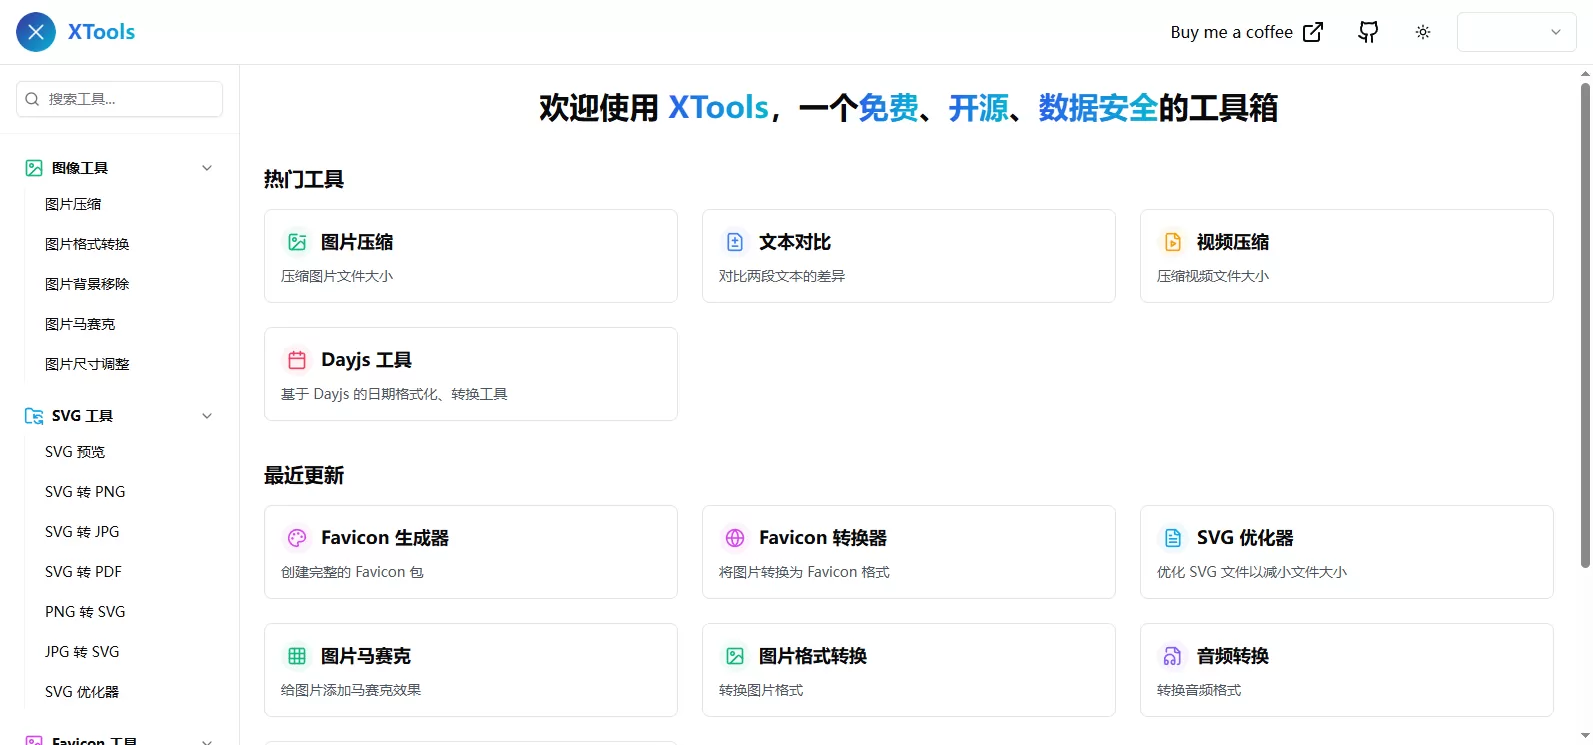Viewport: 1593px width, 745px height.
Task: Open the SVG 优化器 card
Action: pyautogui.click(x=1346, y=552)
